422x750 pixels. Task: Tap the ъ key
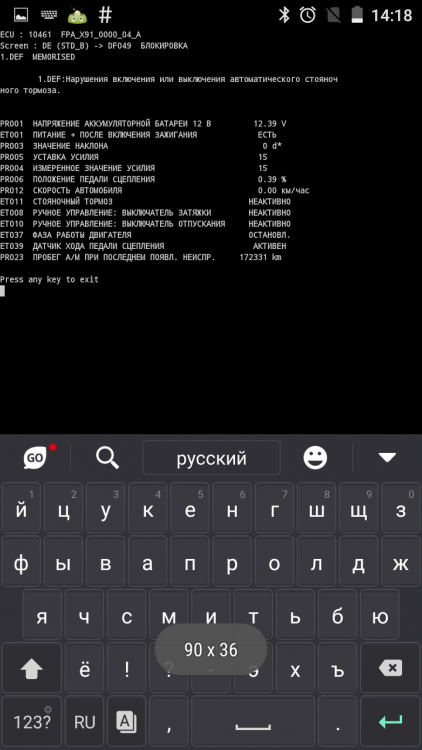[x=338, y=668]
